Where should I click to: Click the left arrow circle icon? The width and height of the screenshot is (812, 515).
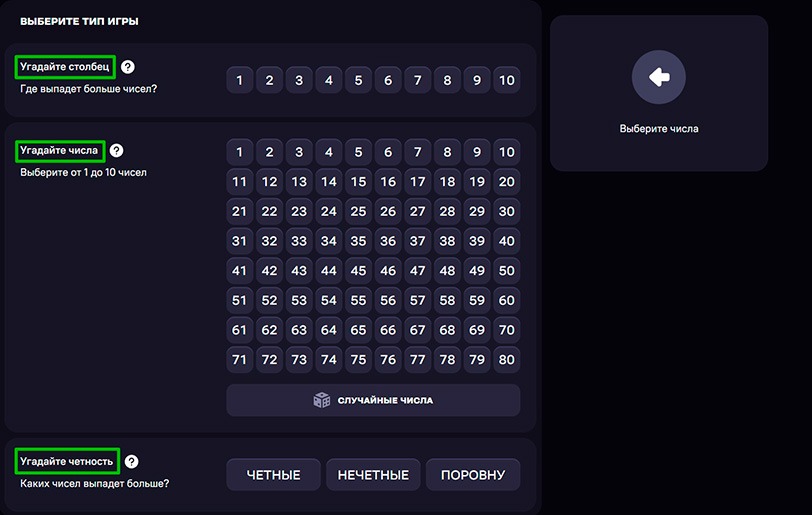pos(658,76)
